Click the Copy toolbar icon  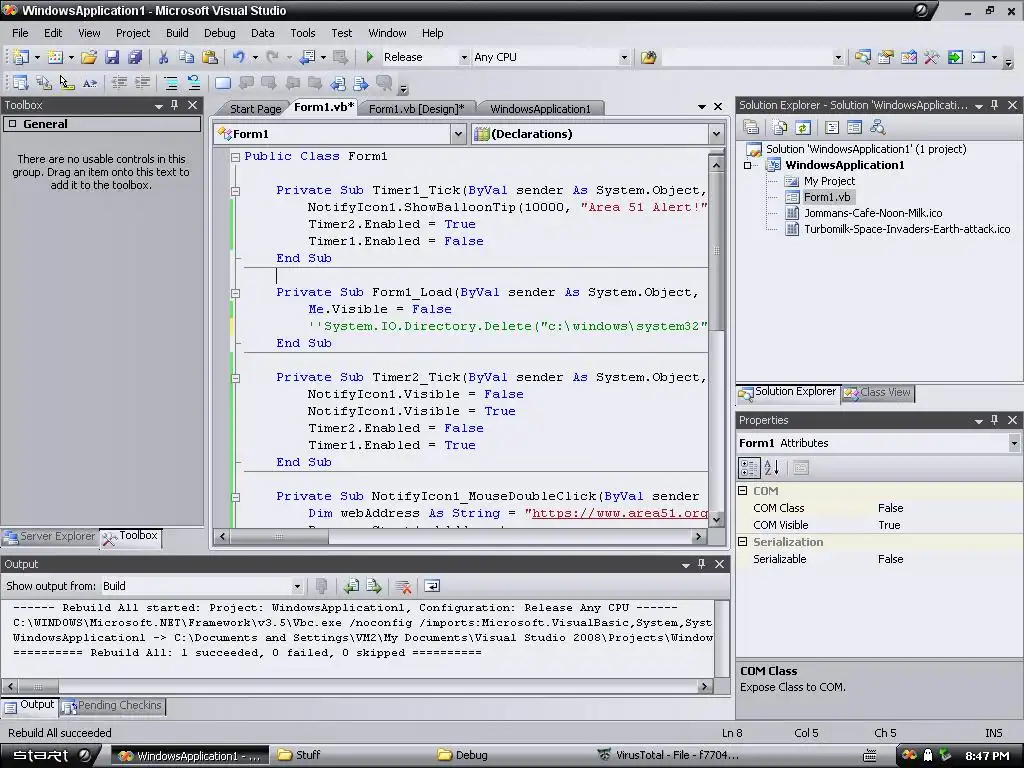pos(186,57)
